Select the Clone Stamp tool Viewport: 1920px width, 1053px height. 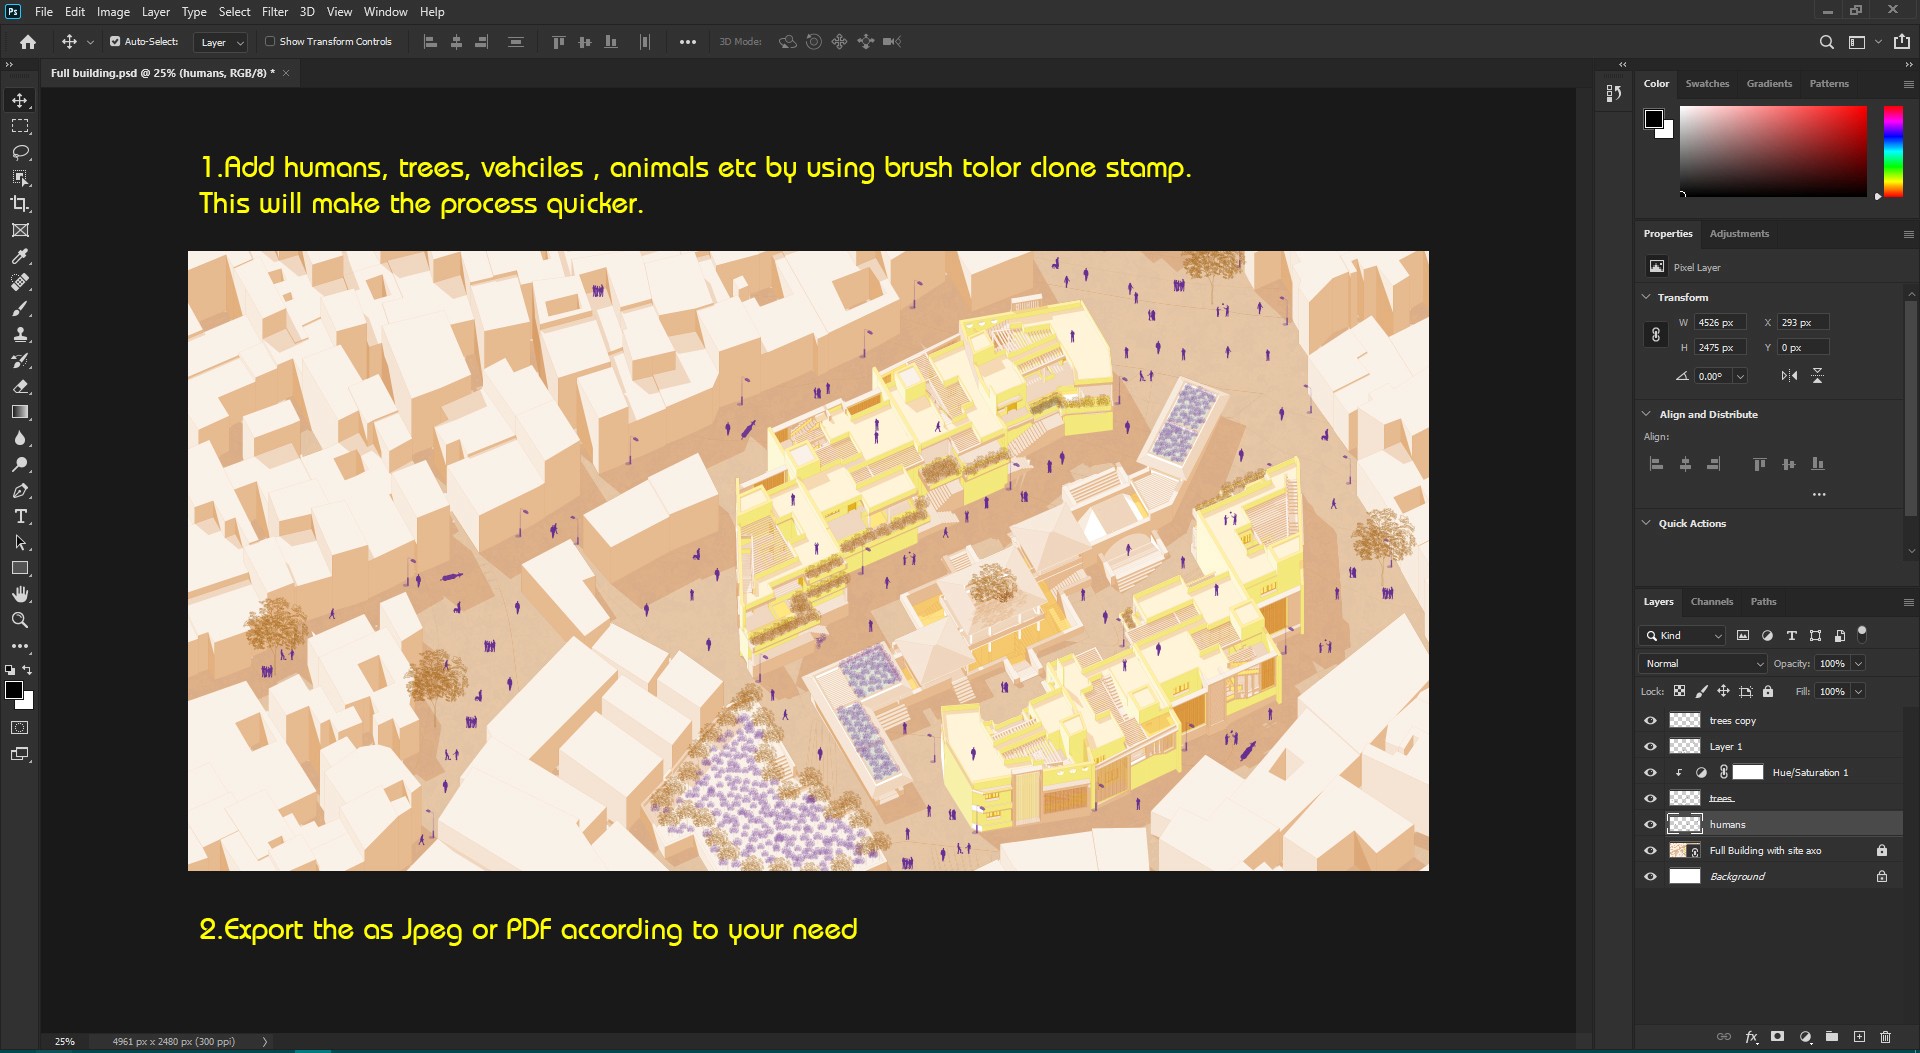pyautogui.click(x=20, y=334)
